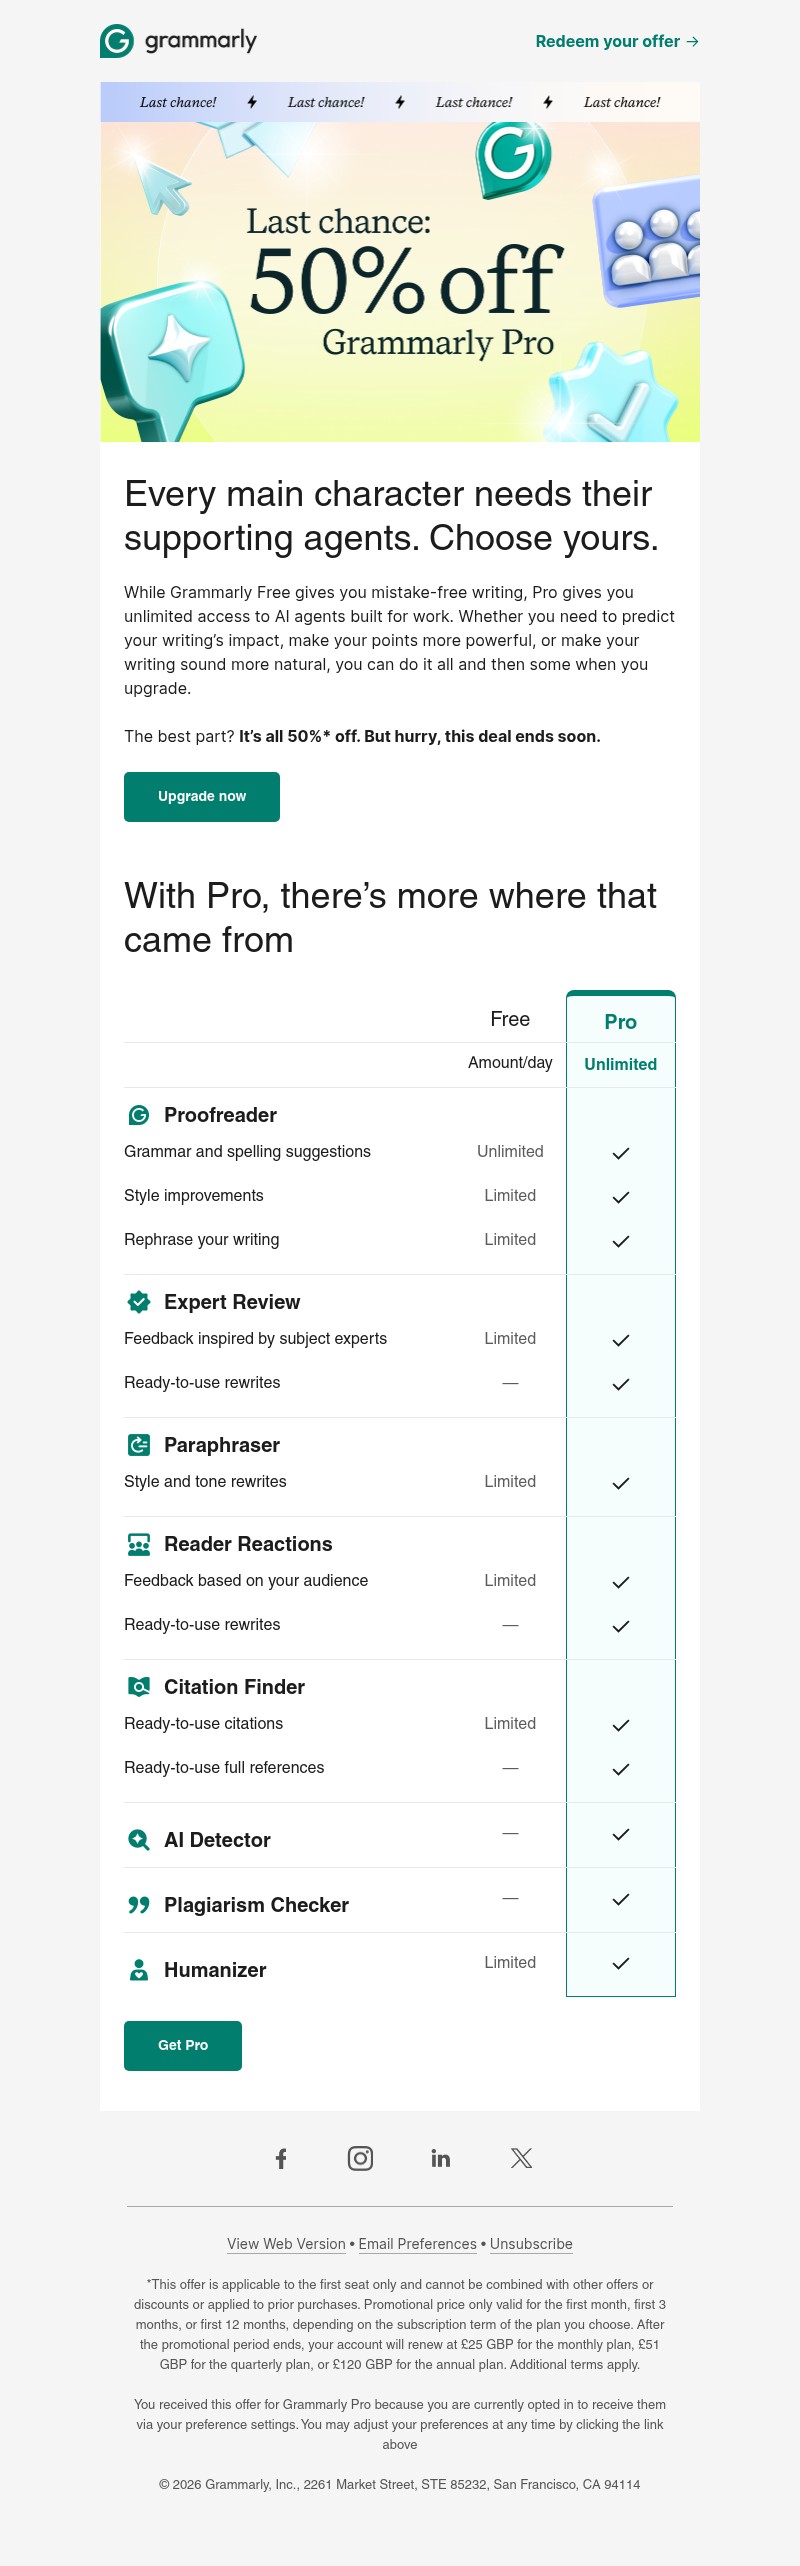Viewport: 800px width, 2566px height.
Task: Click the Unsubscribe link
Action: pos(530,2244)
